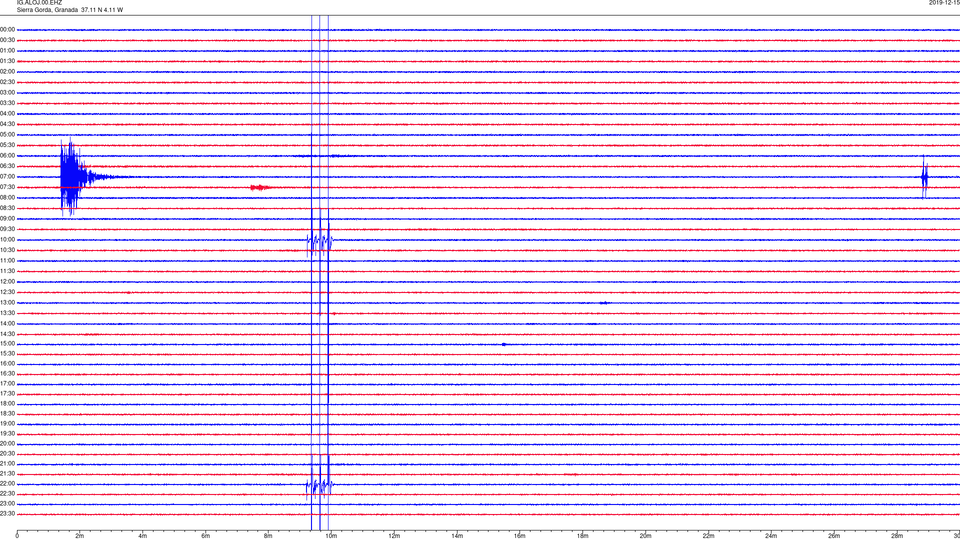
Task: Click the 24m tick label on the axis
Action: [771, 536]
